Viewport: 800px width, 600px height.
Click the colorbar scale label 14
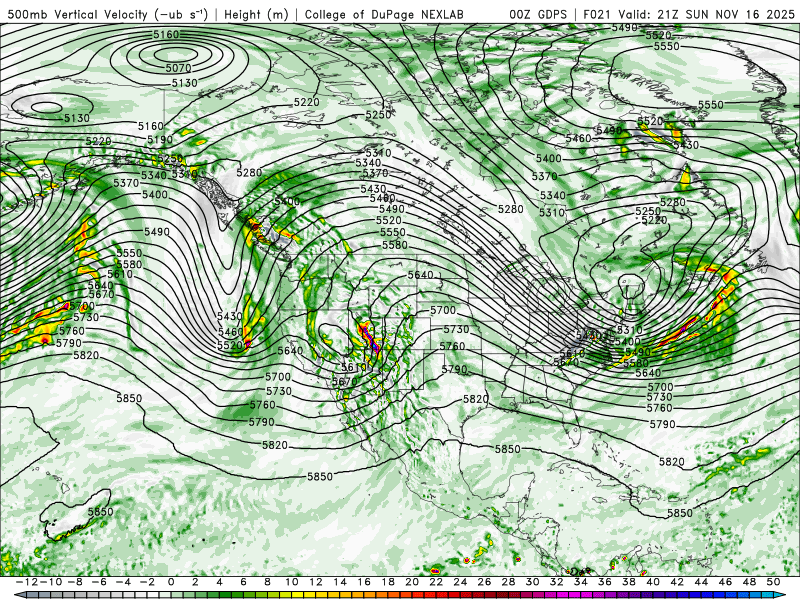[340, 582]
